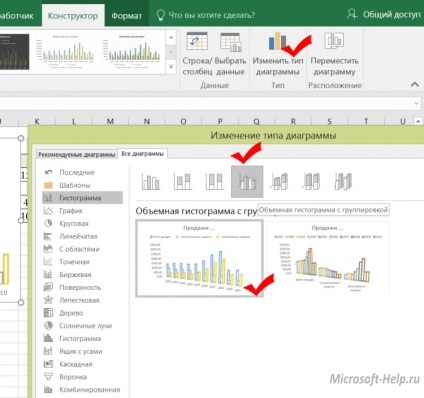Click the Share (Общий доступ) person icon
This screenshot has height=398, width=424.
click(352, 14)
